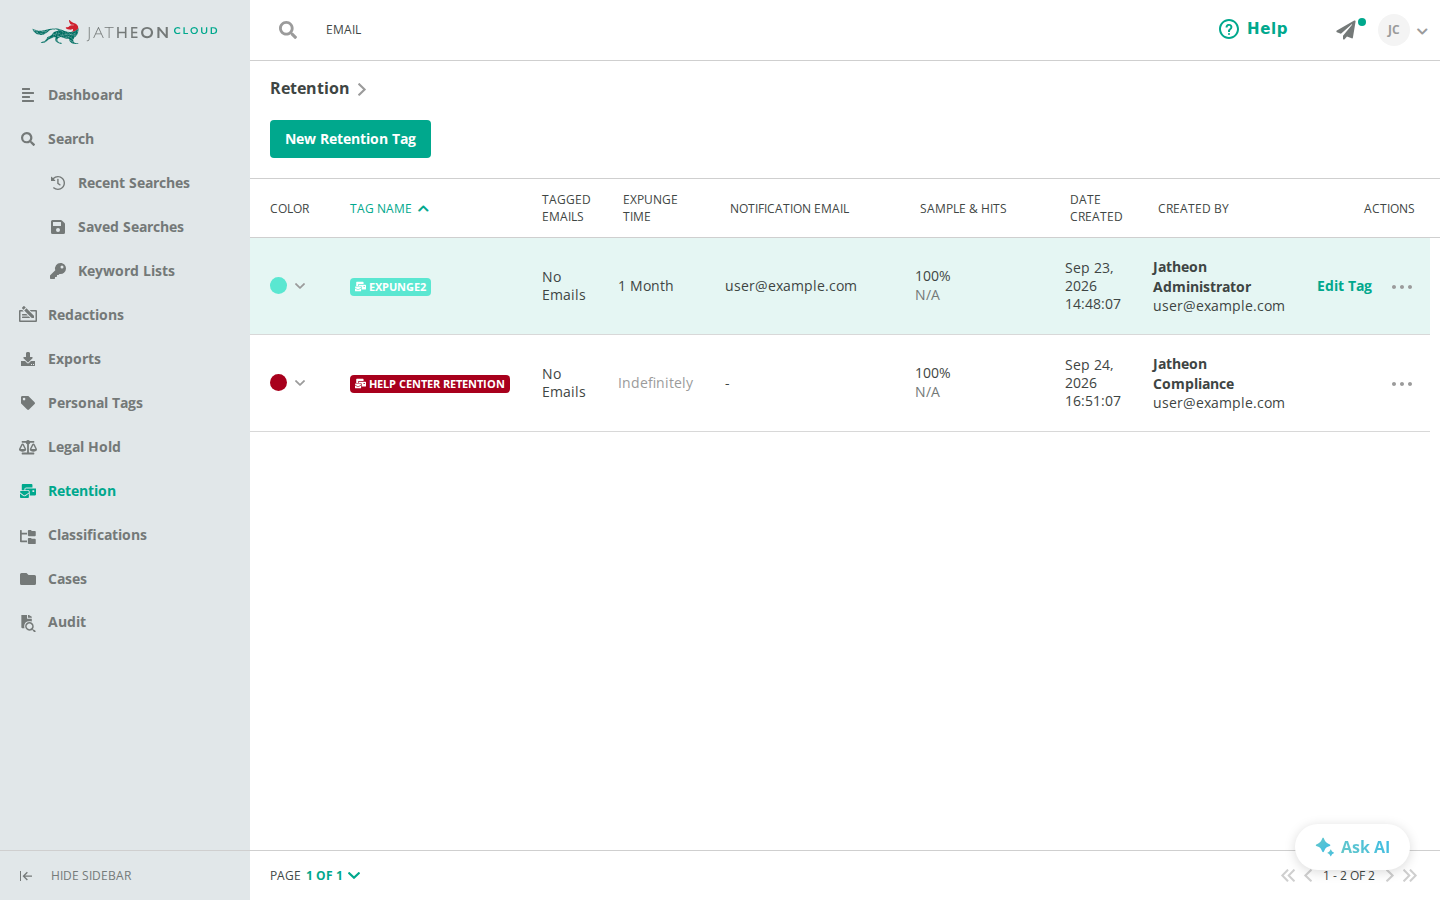The width and height of the screenshot is (1440, 900).
Task: Open the Audit label
Action: (x=67, y=622)
